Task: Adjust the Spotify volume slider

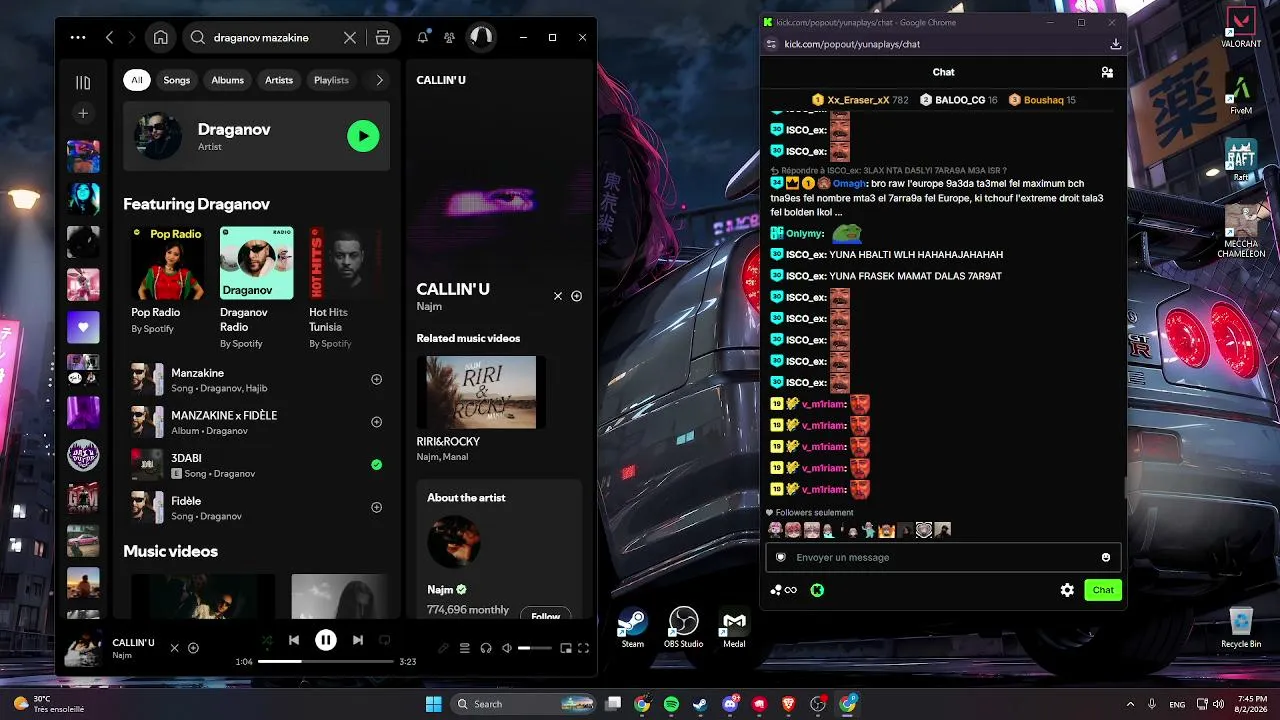Action: (535, 648)
